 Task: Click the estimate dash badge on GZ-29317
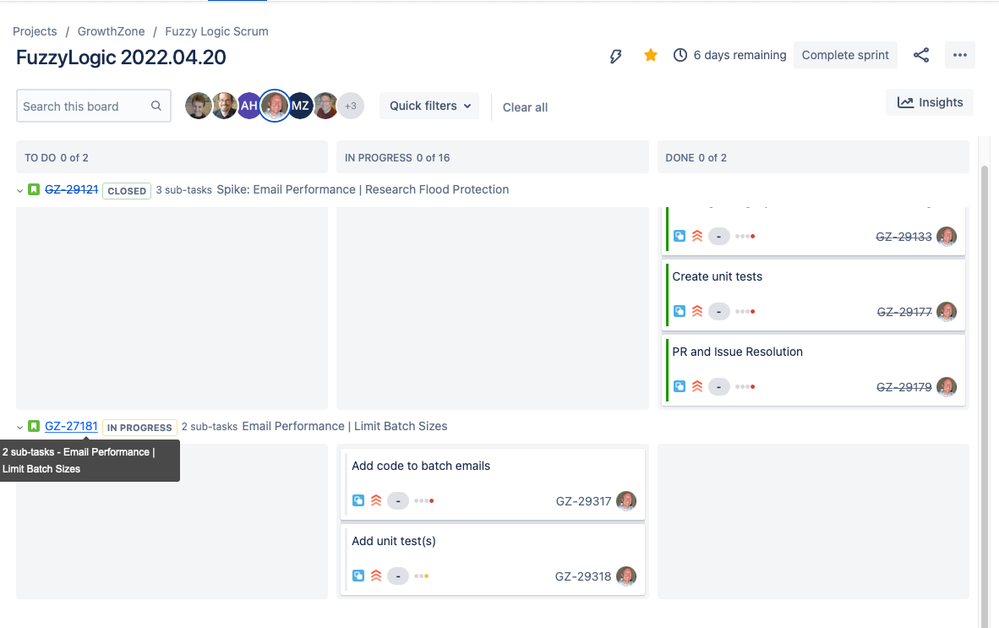click(398, 501)
